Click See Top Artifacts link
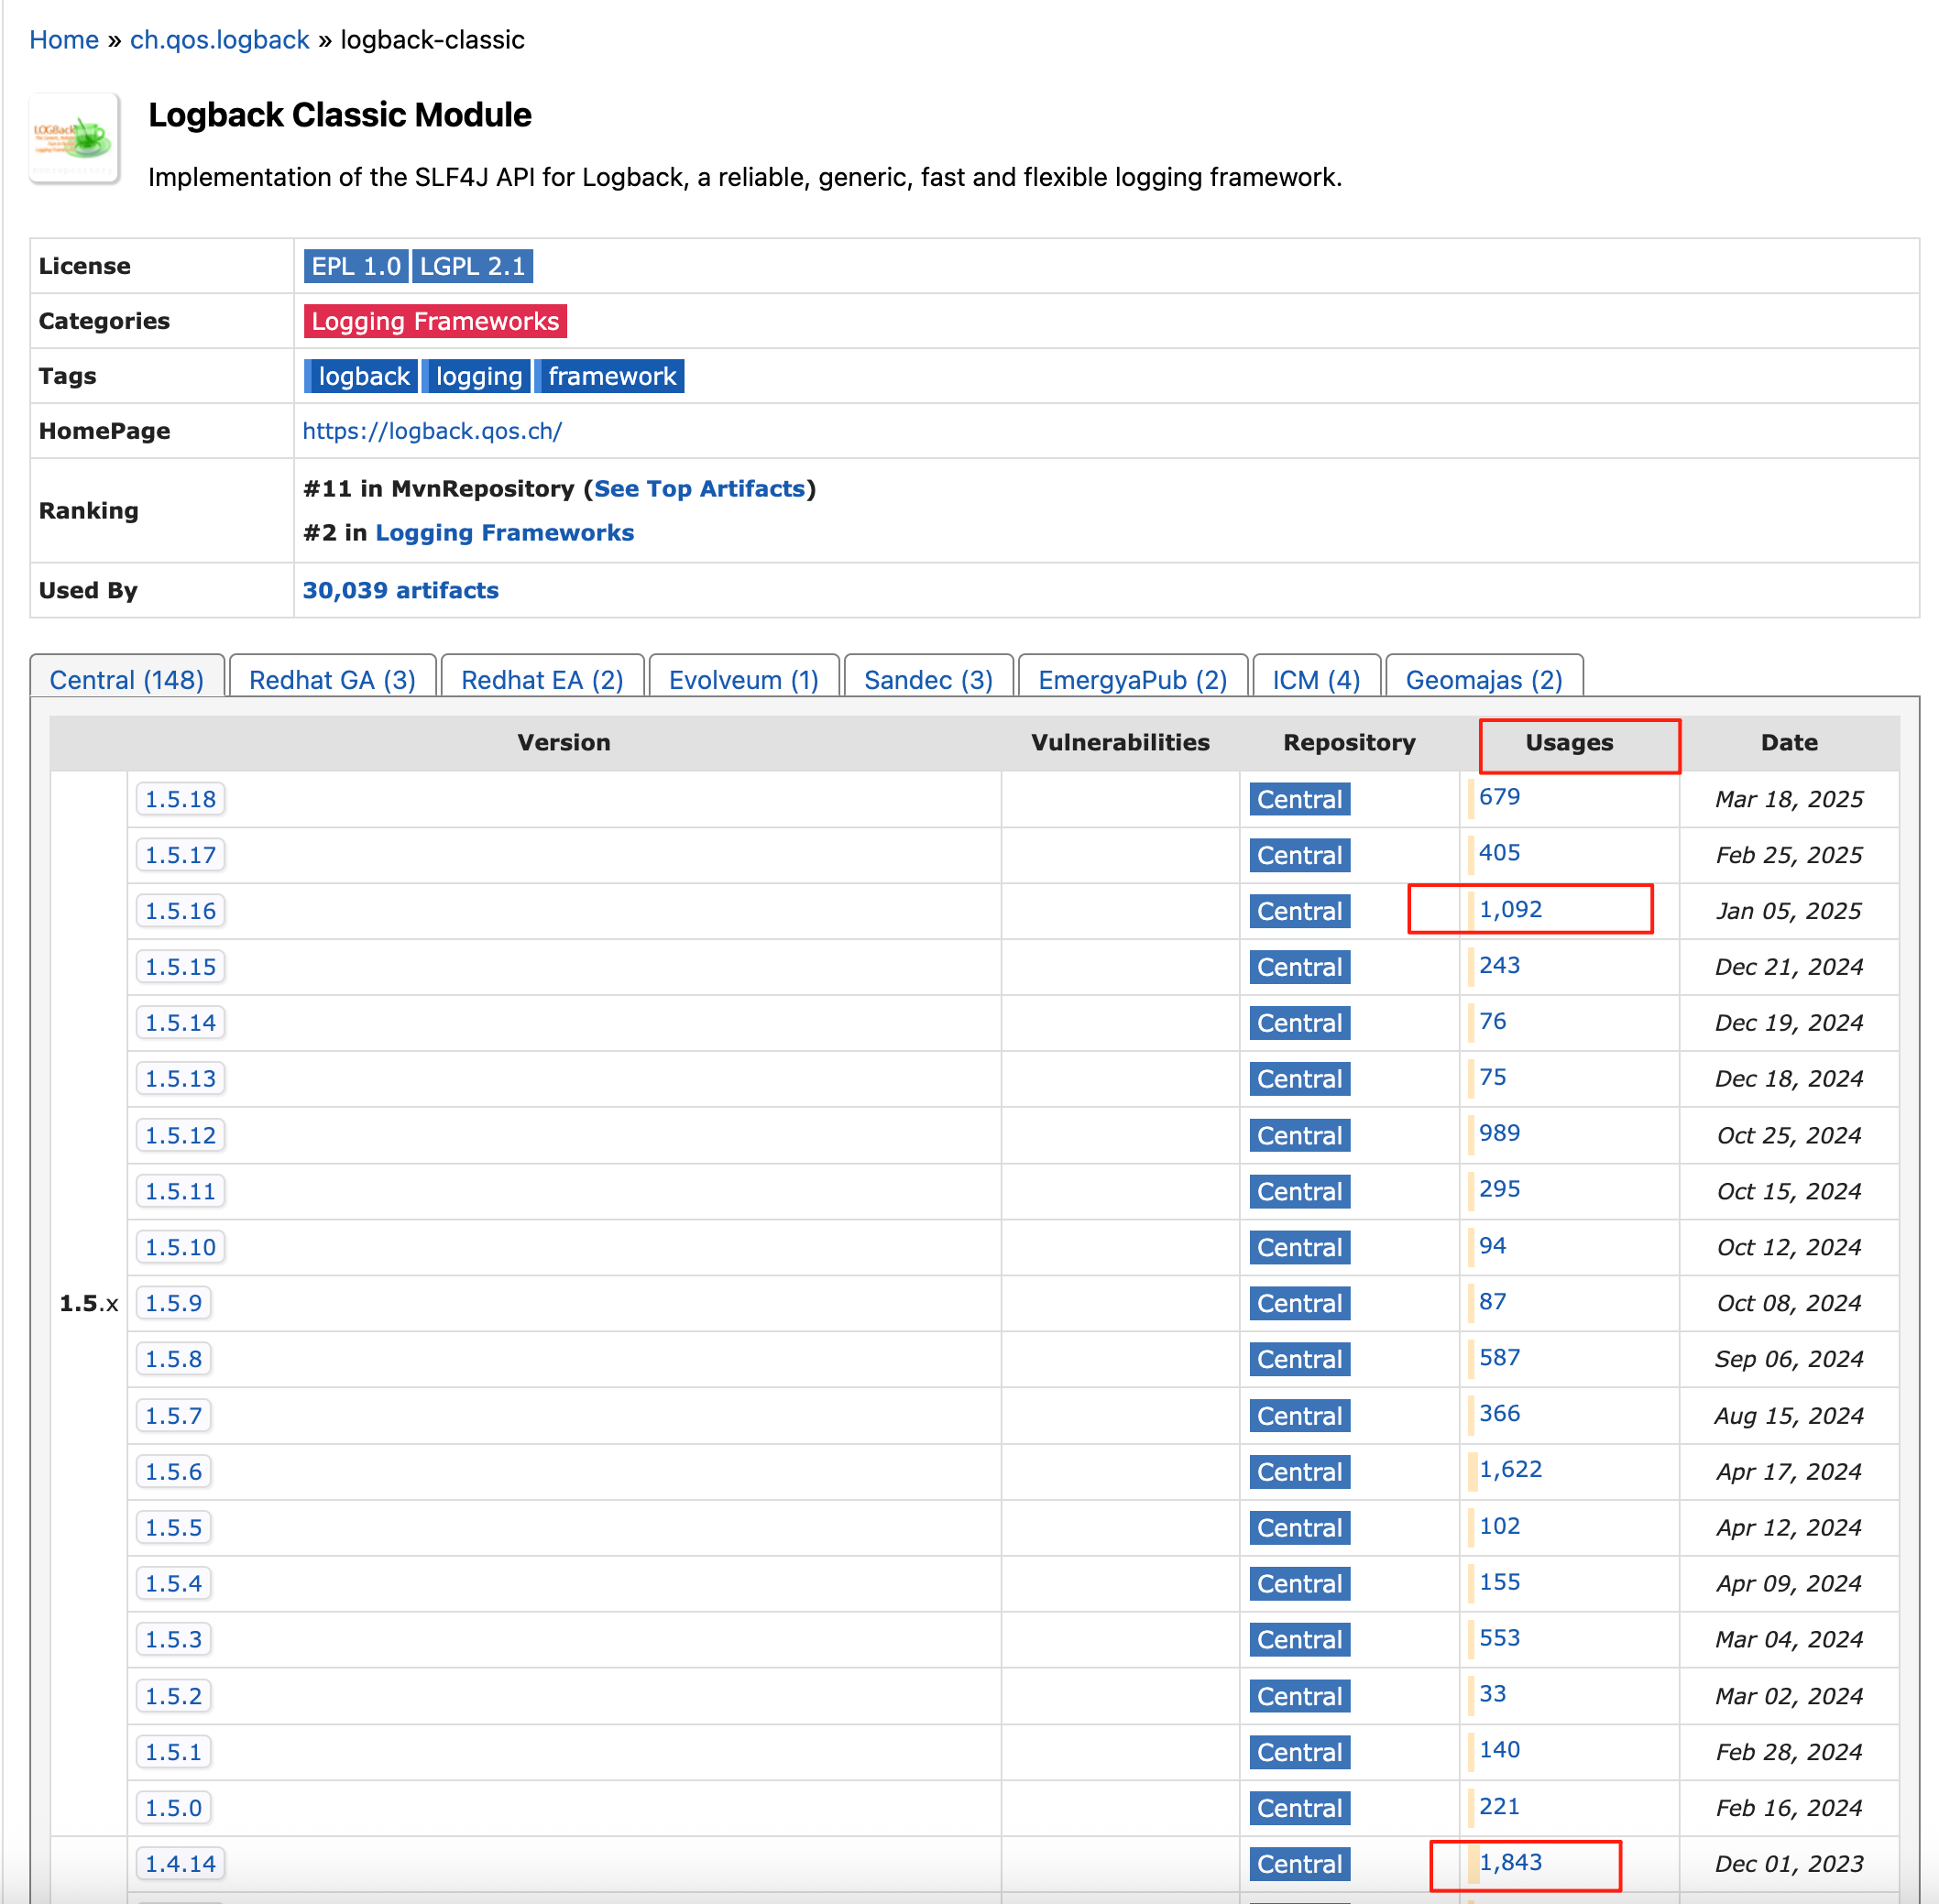The height and width of the screenshot is (1904, 1939). pyautogui.click(x=699, y=489)
